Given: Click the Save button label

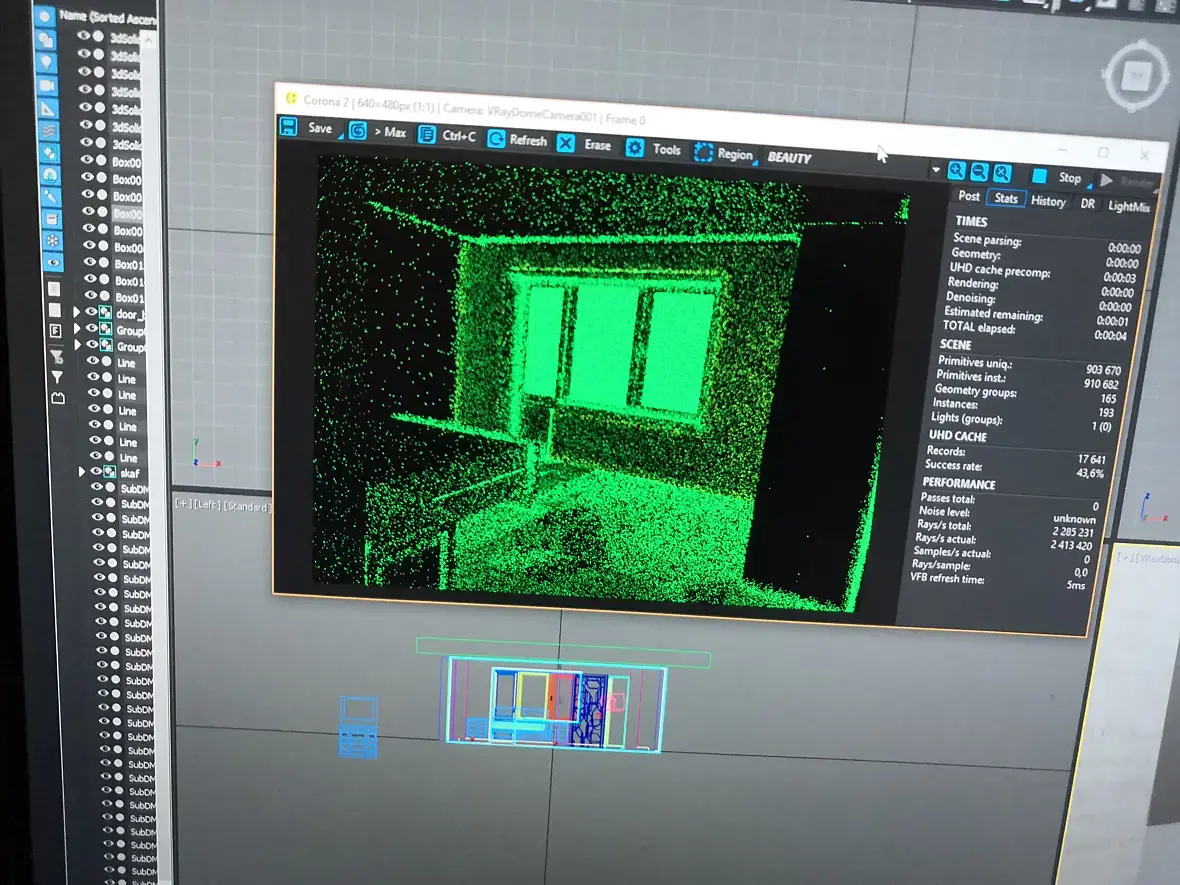Looking at the screenshot, I should click(320, 128).
